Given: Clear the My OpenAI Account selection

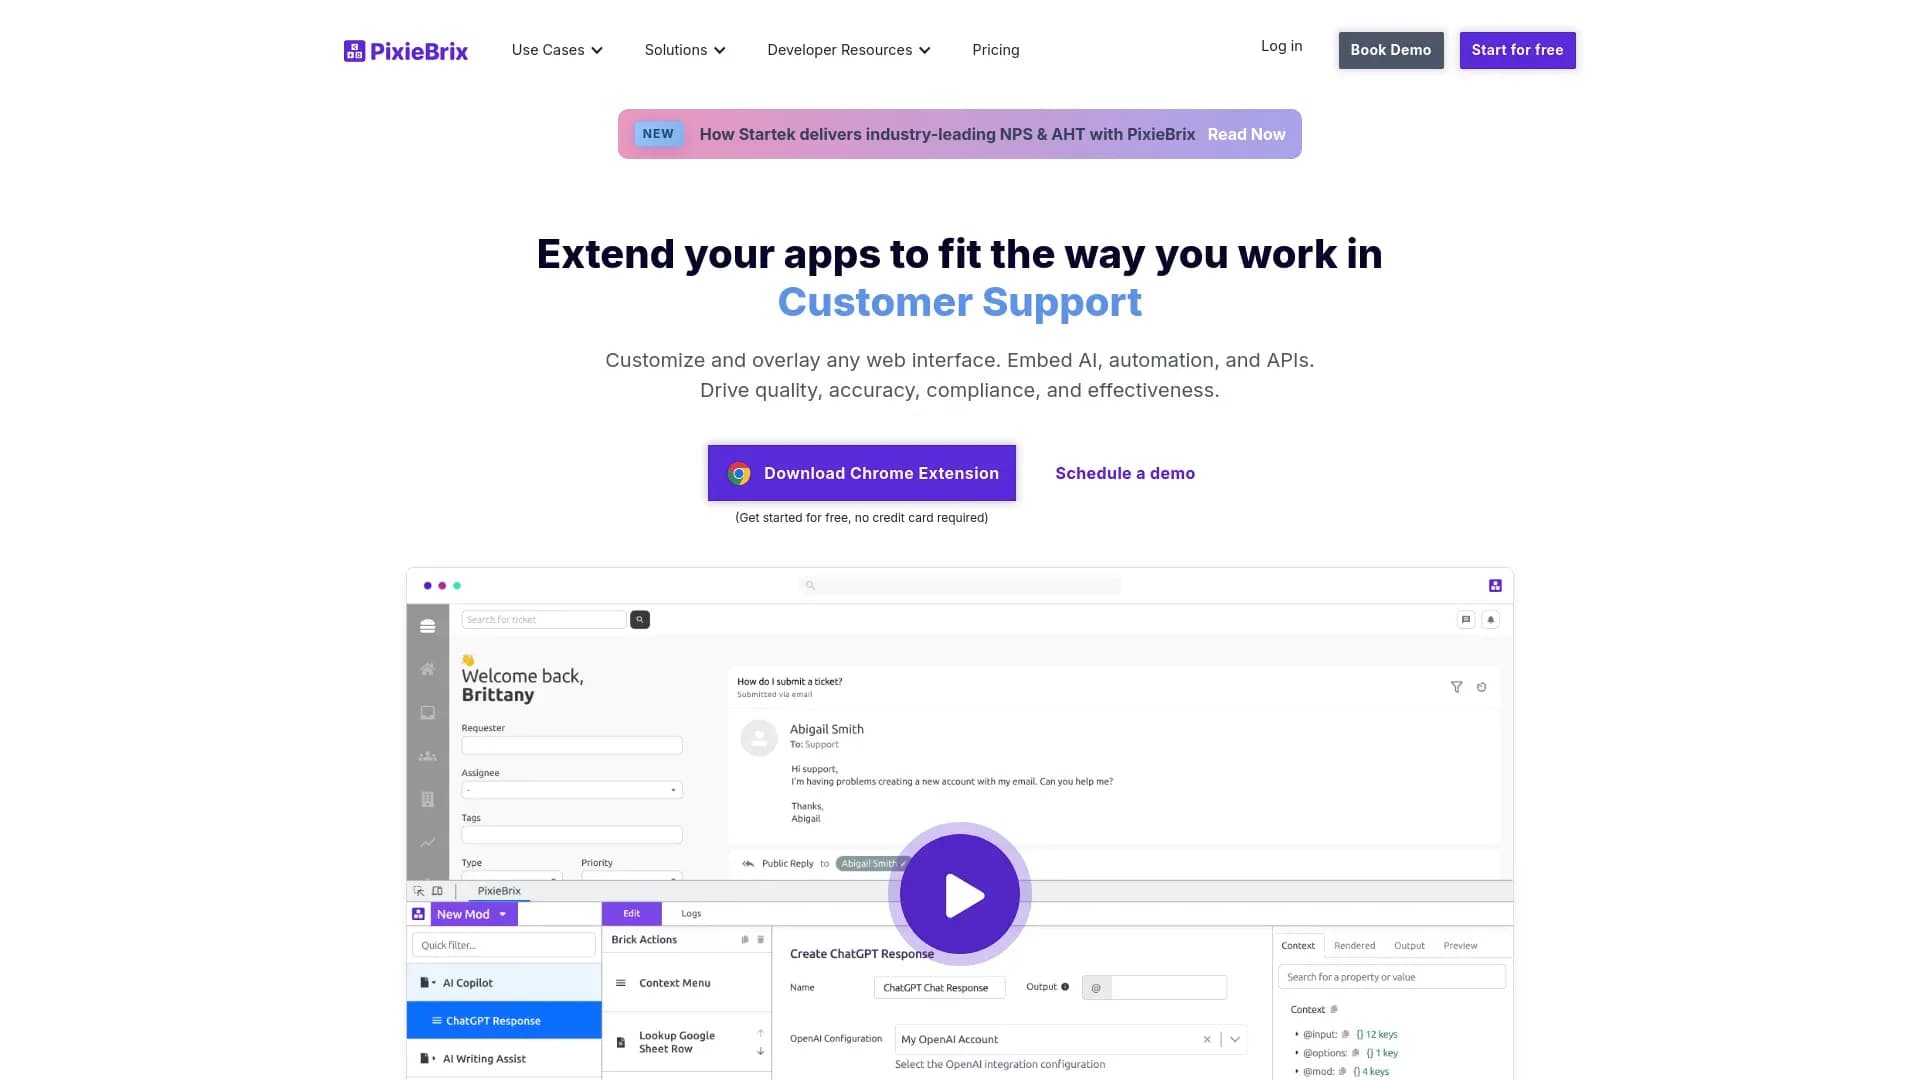Looking at the screenshot, I should 1207,1040.
